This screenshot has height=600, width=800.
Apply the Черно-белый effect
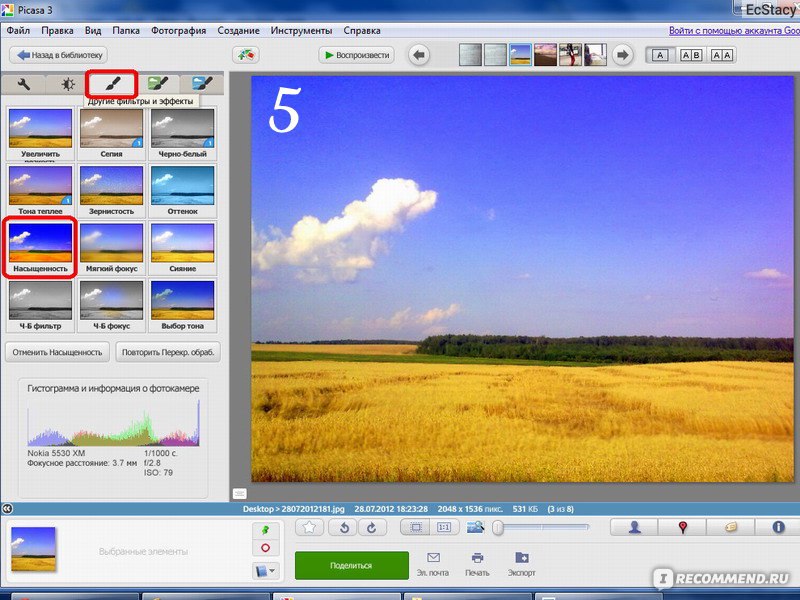click(x=182, y=134)
